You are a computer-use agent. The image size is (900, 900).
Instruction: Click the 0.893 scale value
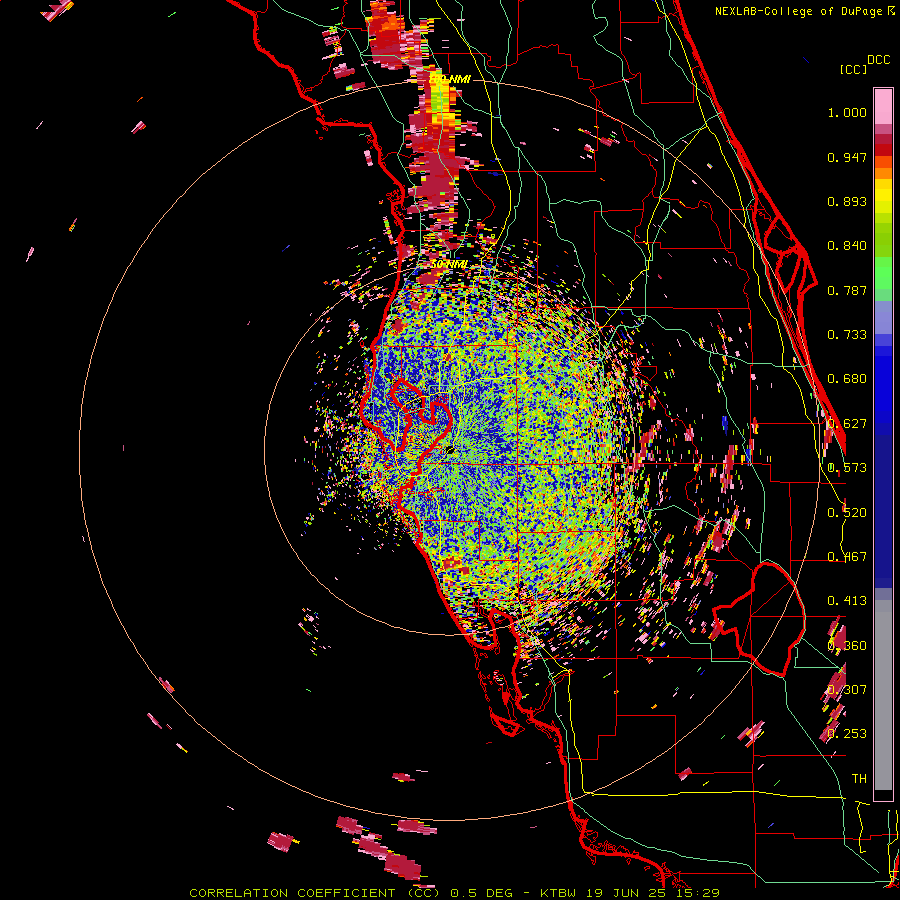[x=847, y=201]
